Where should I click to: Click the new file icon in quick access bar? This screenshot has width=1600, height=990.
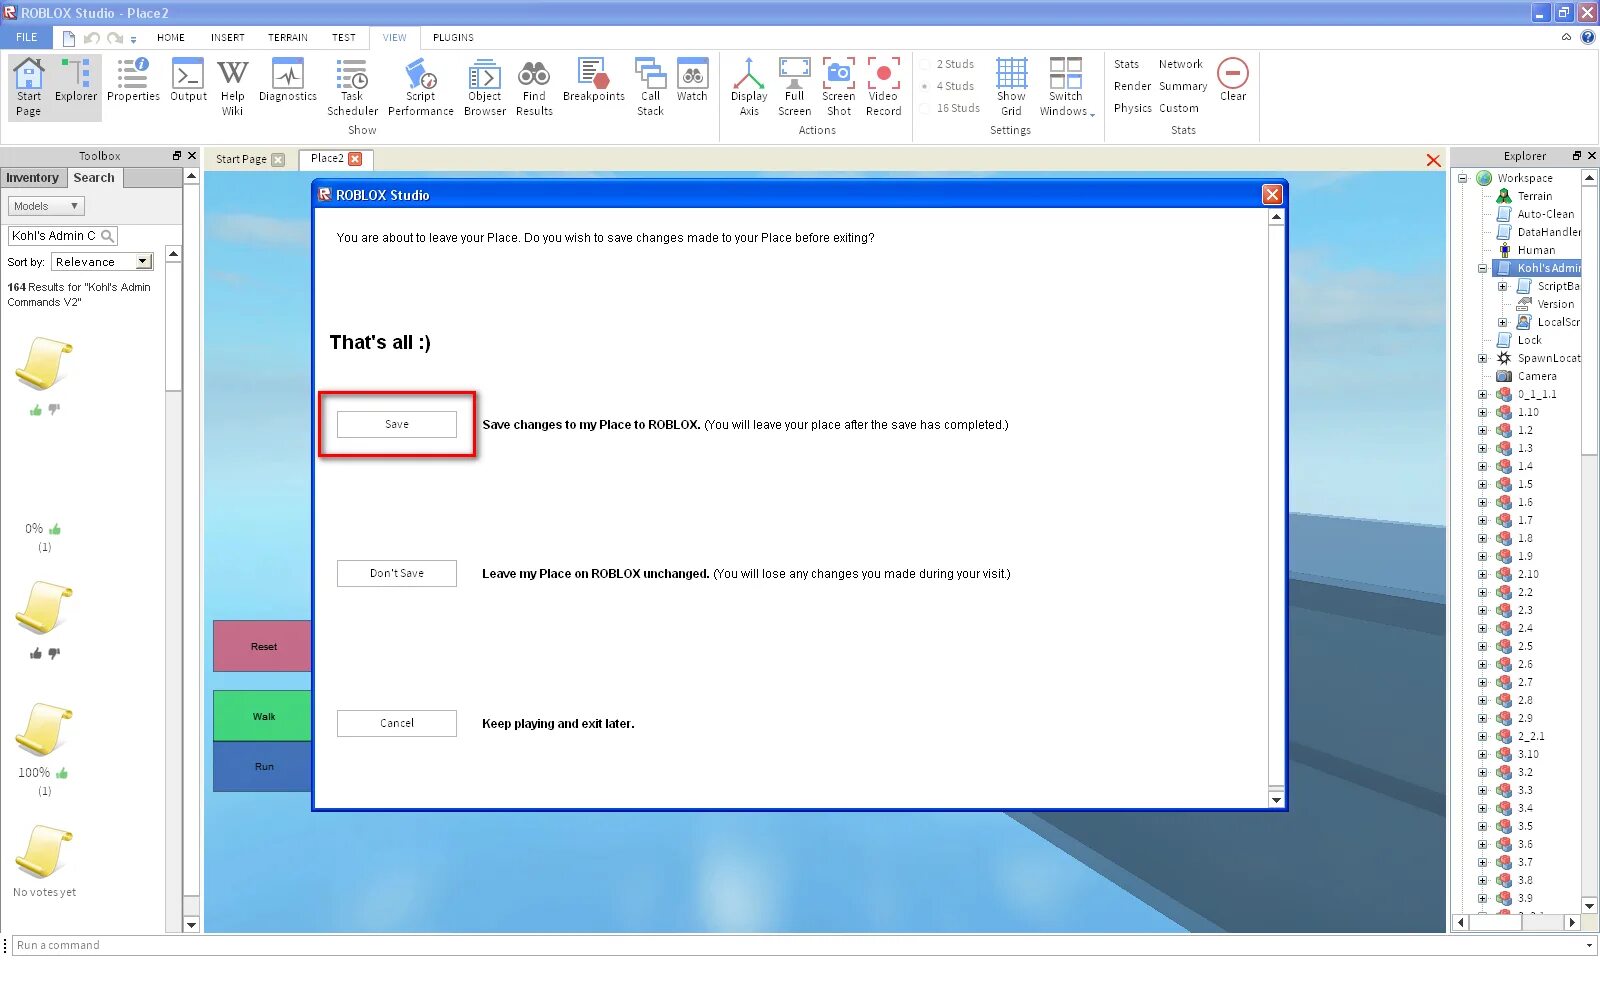tap(69, 38)
